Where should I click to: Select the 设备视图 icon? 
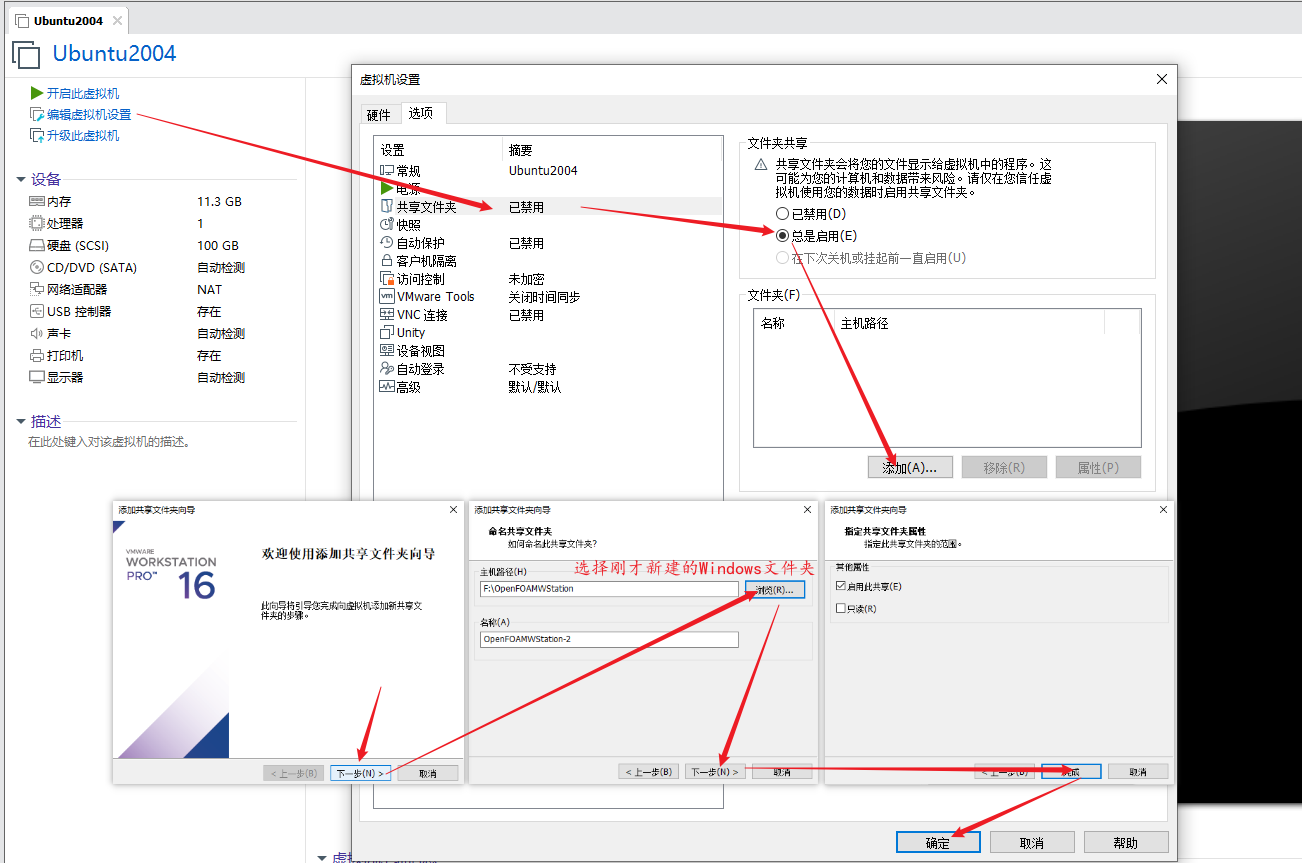[x=388, y=351]
